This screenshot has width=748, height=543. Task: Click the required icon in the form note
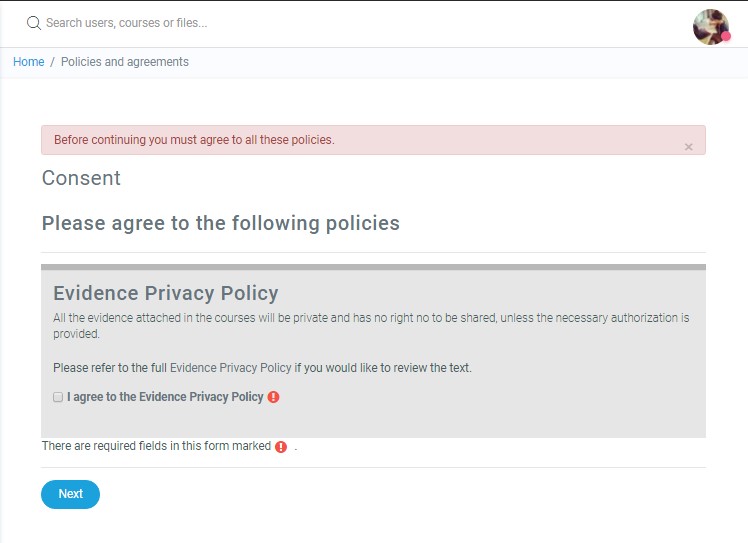click(281, 447)
